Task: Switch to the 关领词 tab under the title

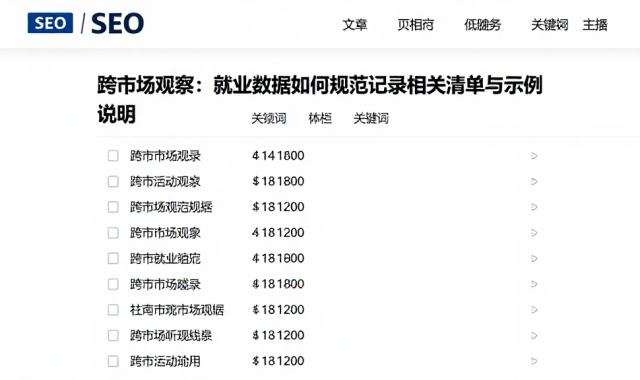Action: [269, 118]
